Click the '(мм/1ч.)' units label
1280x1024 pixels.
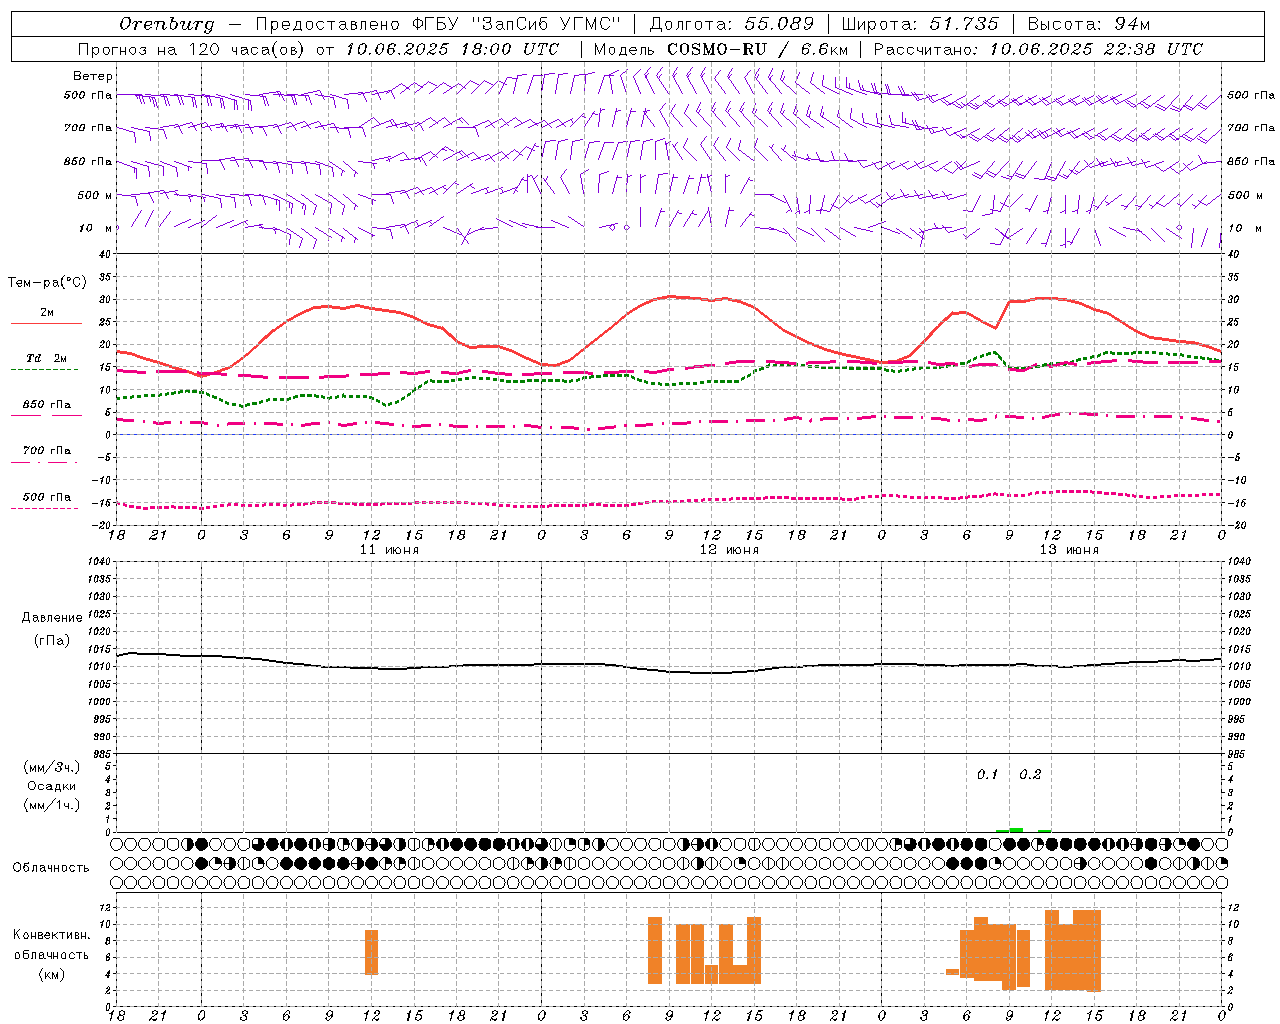coord(52,805)
